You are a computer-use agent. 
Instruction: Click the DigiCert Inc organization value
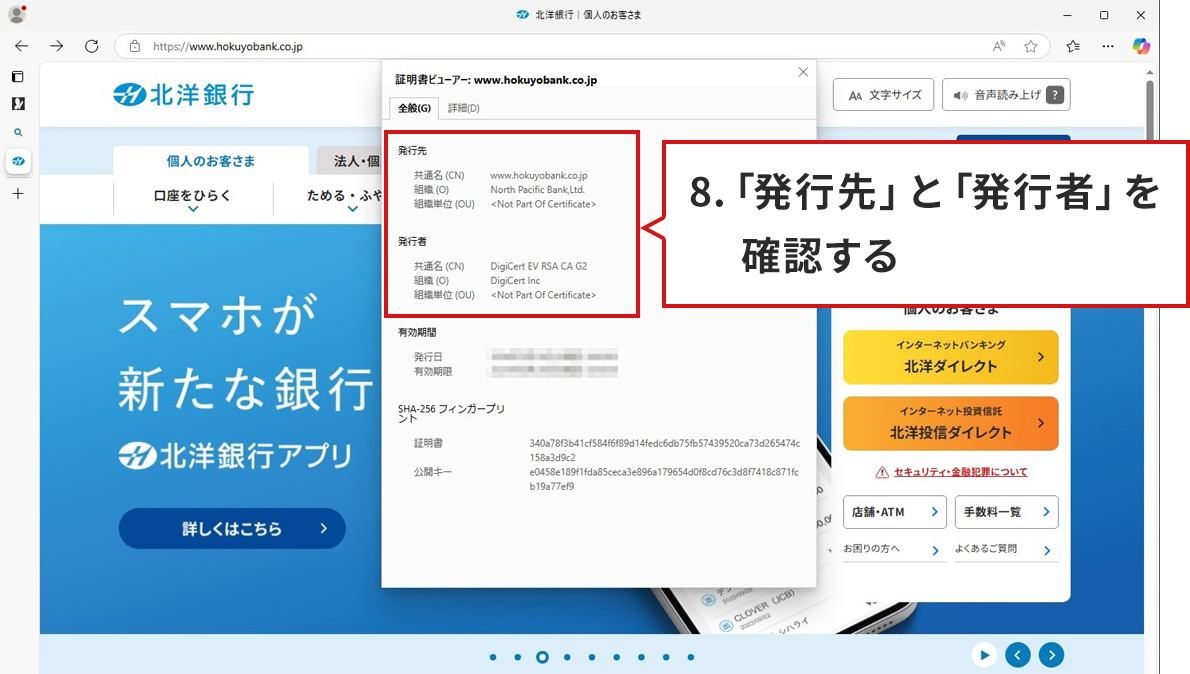(x=515, y=281)
